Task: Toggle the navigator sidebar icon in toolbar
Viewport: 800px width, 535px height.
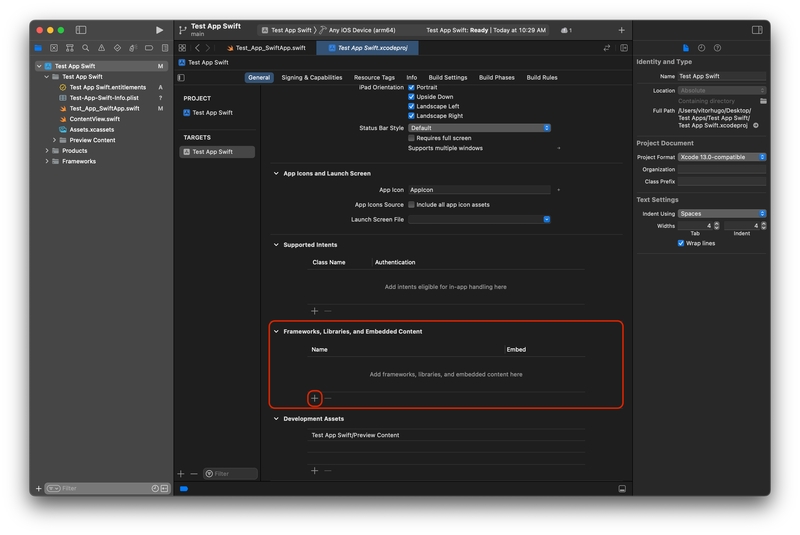Action: point(81,30)
